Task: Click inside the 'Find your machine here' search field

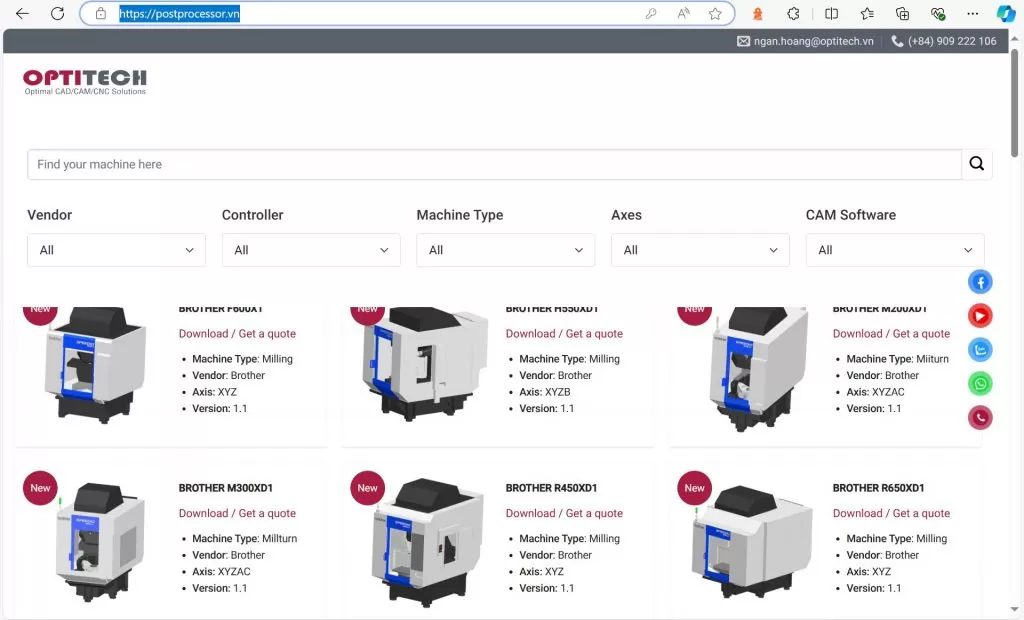Action: coord(494,164)
